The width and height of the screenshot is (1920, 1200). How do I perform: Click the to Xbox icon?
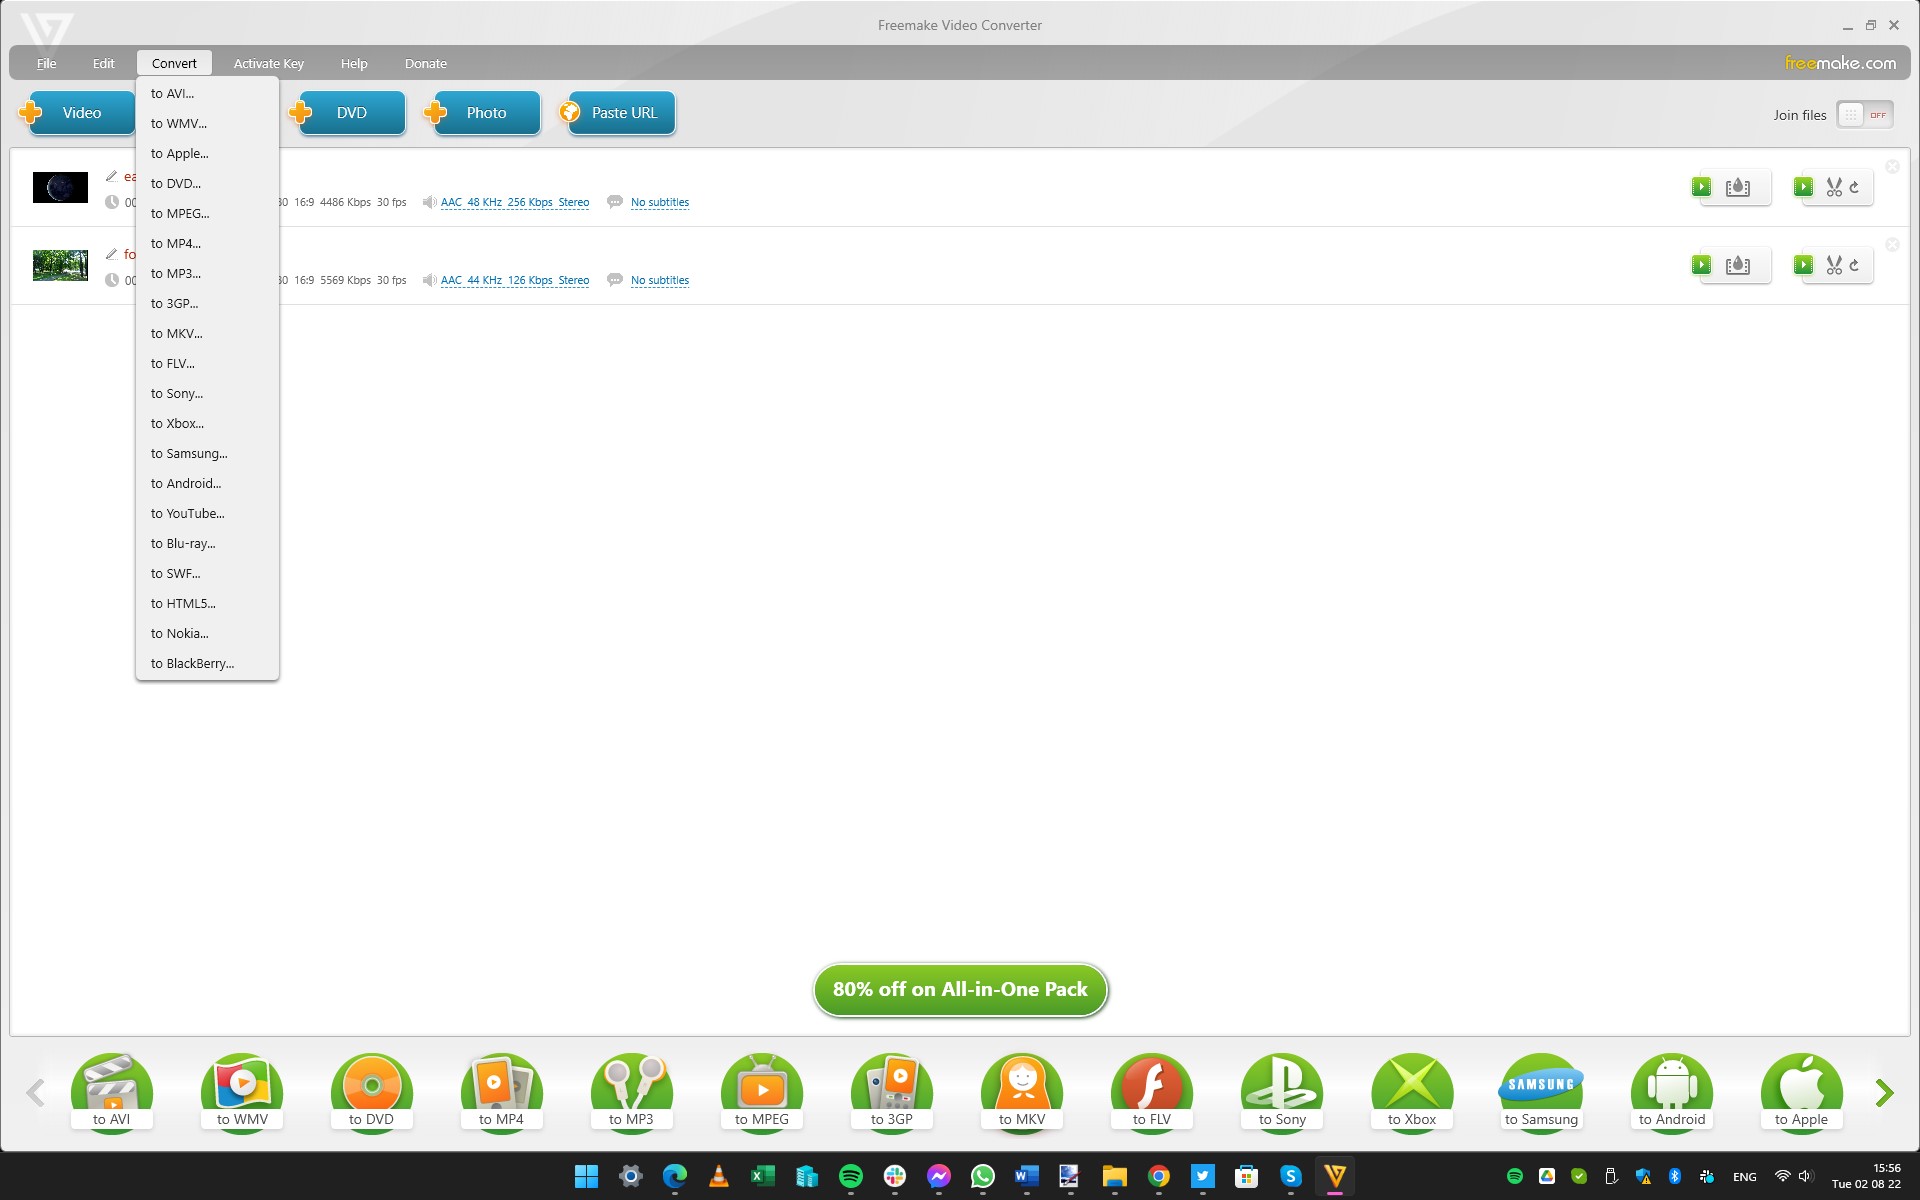[1412, 1091]
